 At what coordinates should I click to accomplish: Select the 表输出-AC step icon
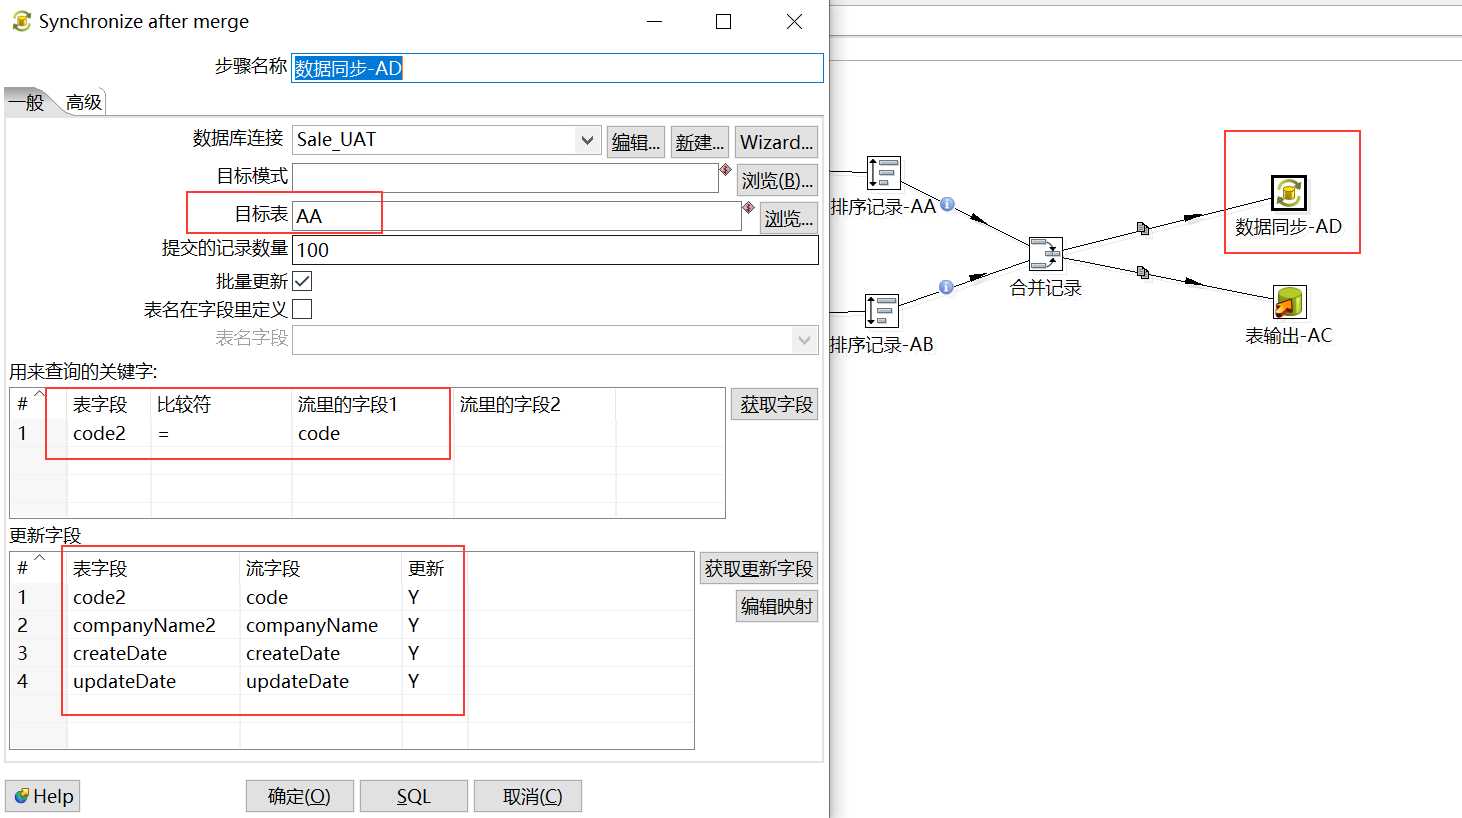(1289, 302)
